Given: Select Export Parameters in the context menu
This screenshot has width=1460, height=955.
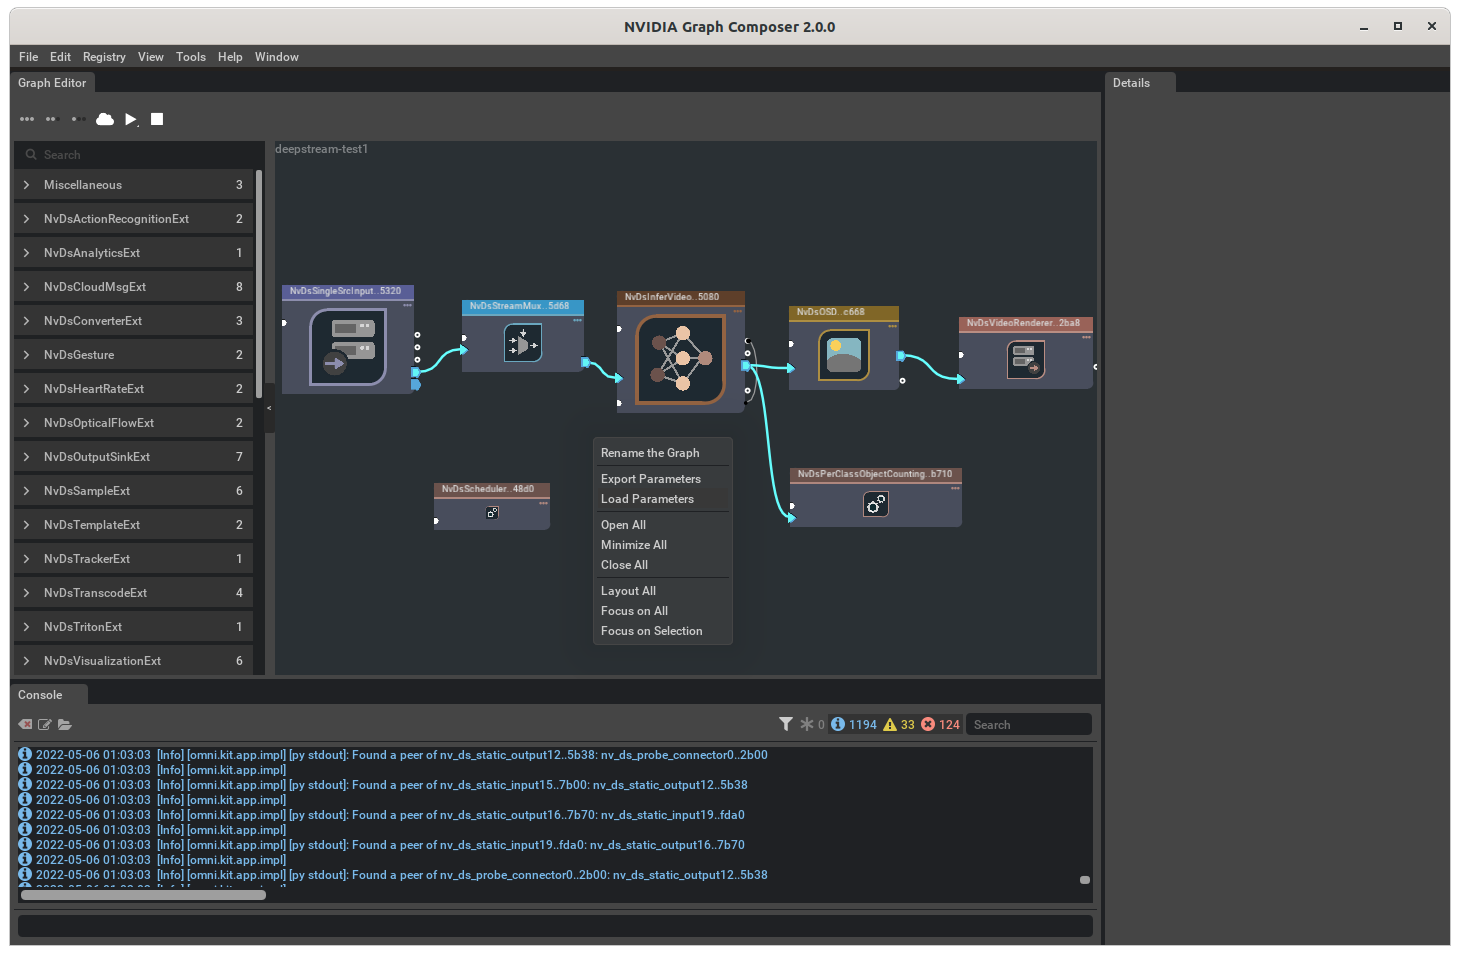Looking at the screenshot, I should click(651, 478).
